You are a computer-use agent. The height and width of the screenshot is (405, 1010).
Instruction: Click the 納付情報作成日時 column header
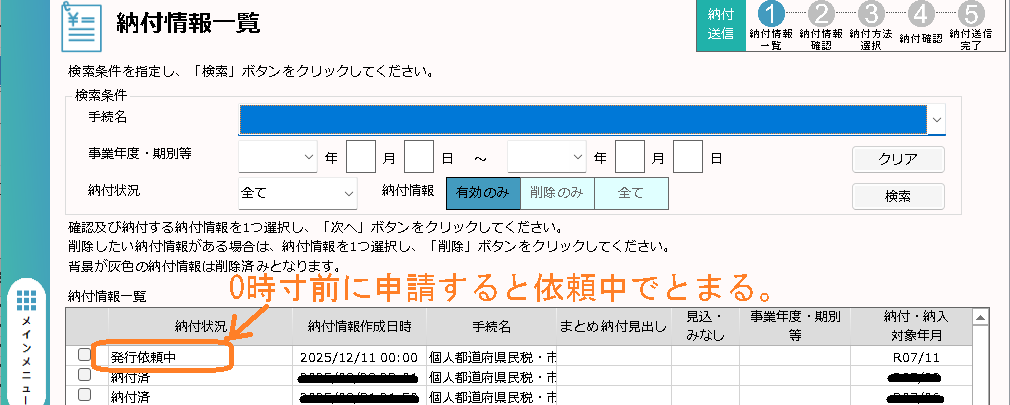[362, 326]
